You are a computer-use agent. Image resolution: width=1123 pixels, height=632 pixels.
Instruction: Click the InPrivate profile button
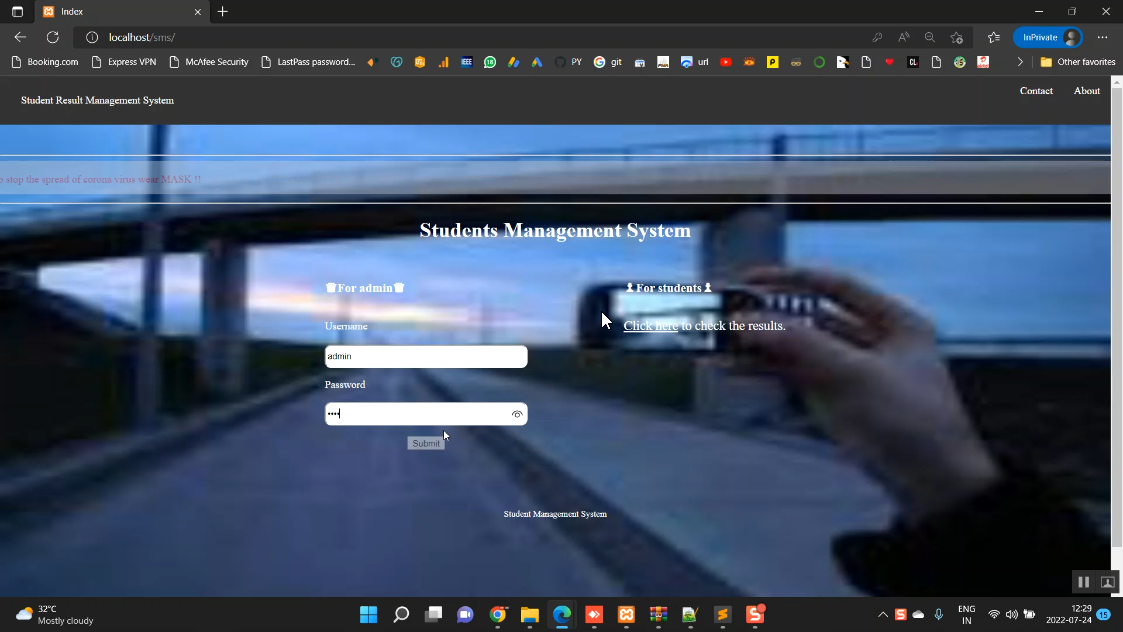1047,37
